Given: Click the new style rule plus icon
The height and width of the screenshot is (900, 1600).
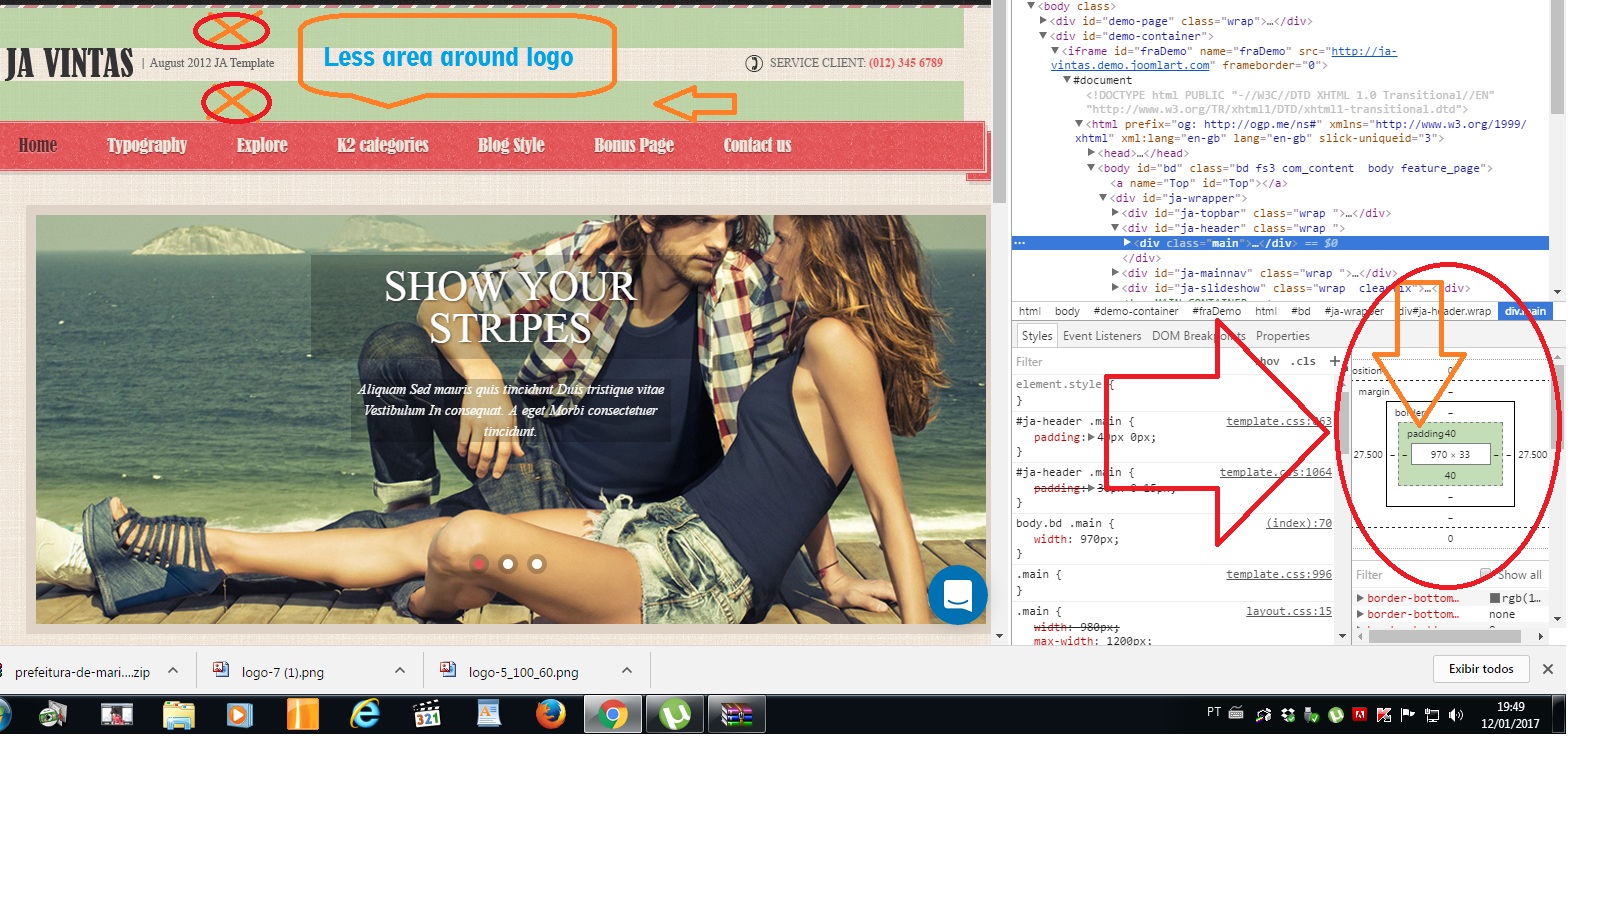Looking at the screenshot, I should point(1334,361).
